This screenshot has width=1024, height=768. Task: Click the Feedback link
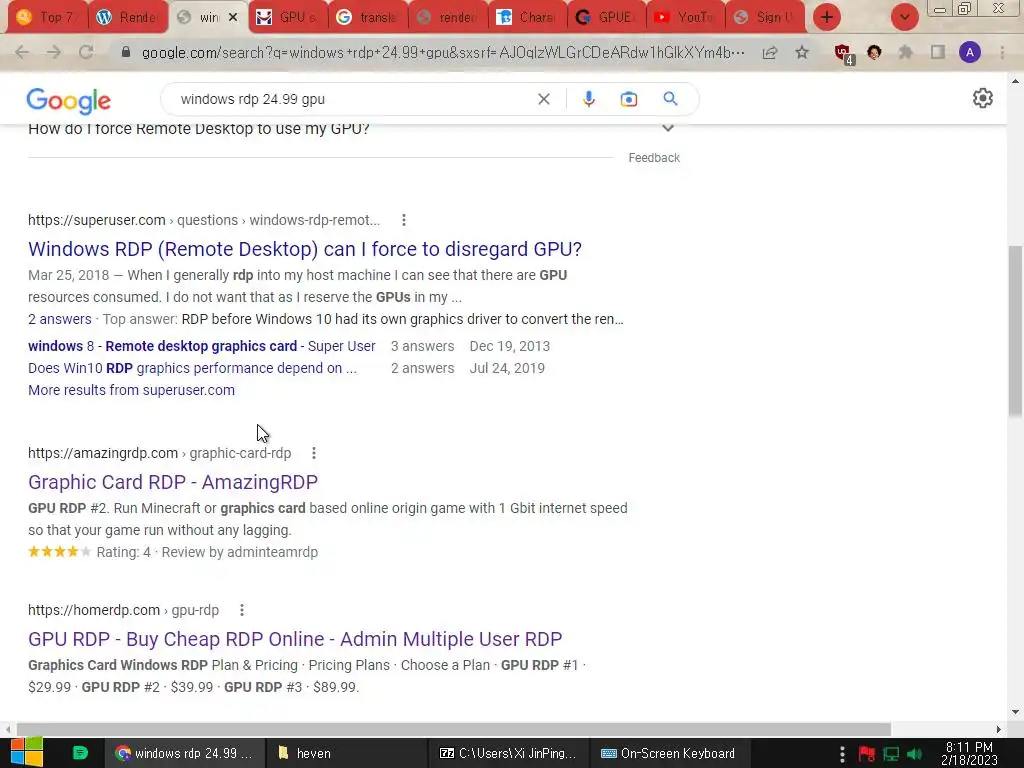pyautogui.click(x=654, y=158)
